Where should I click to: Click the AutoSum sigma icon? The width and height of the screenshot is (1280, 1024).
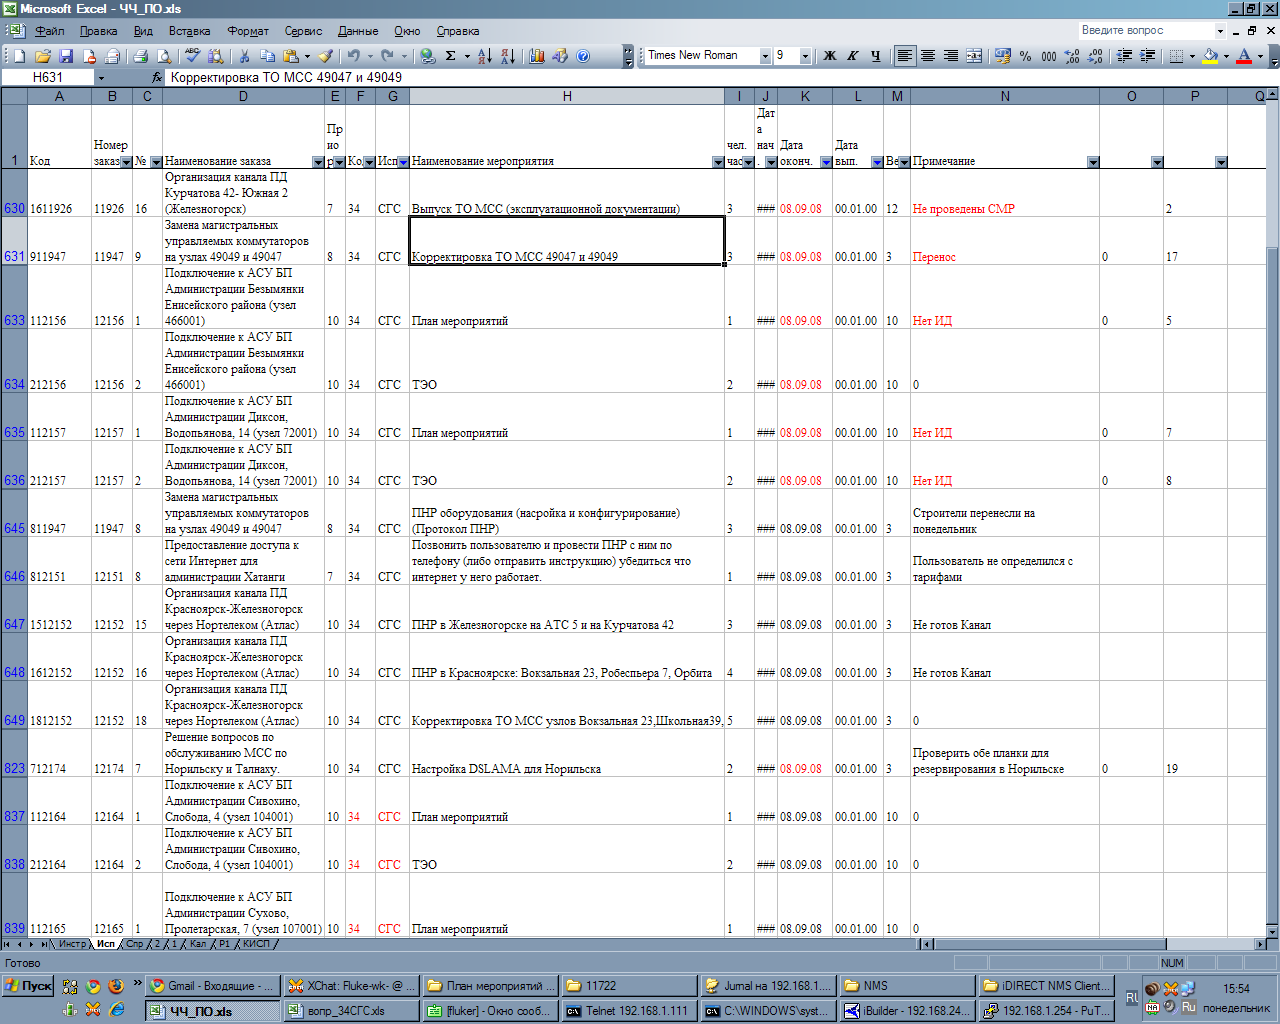(451, 56)
